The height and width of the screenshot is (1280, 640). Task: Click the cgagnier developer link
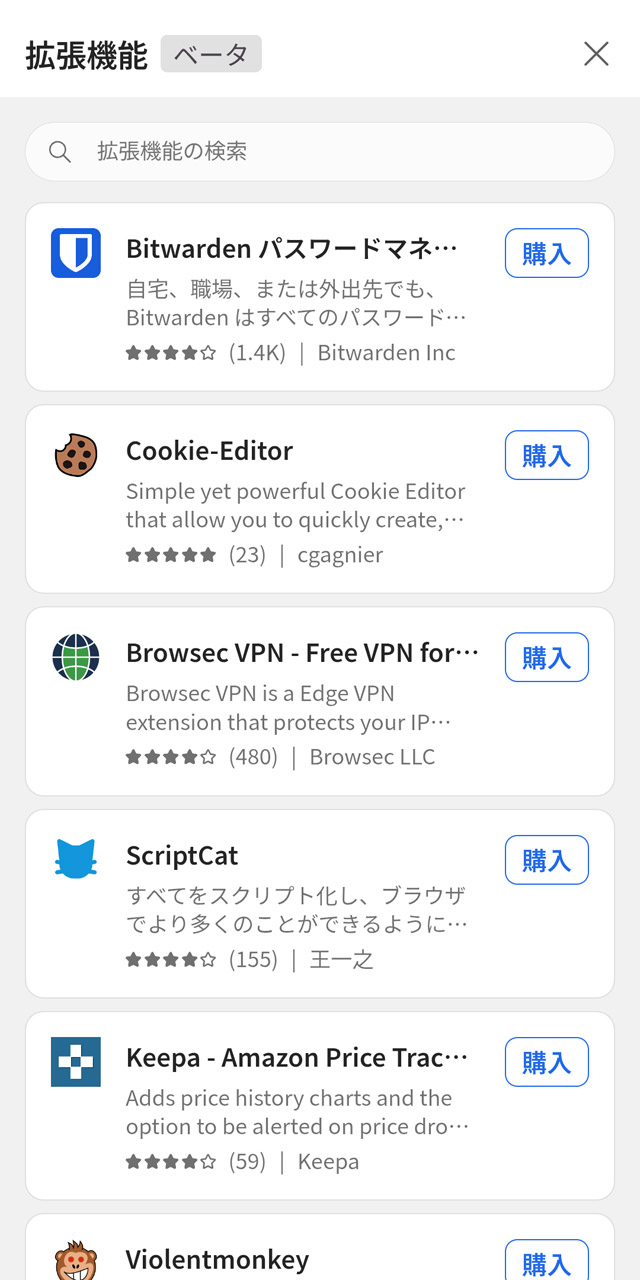coord(340,553)
